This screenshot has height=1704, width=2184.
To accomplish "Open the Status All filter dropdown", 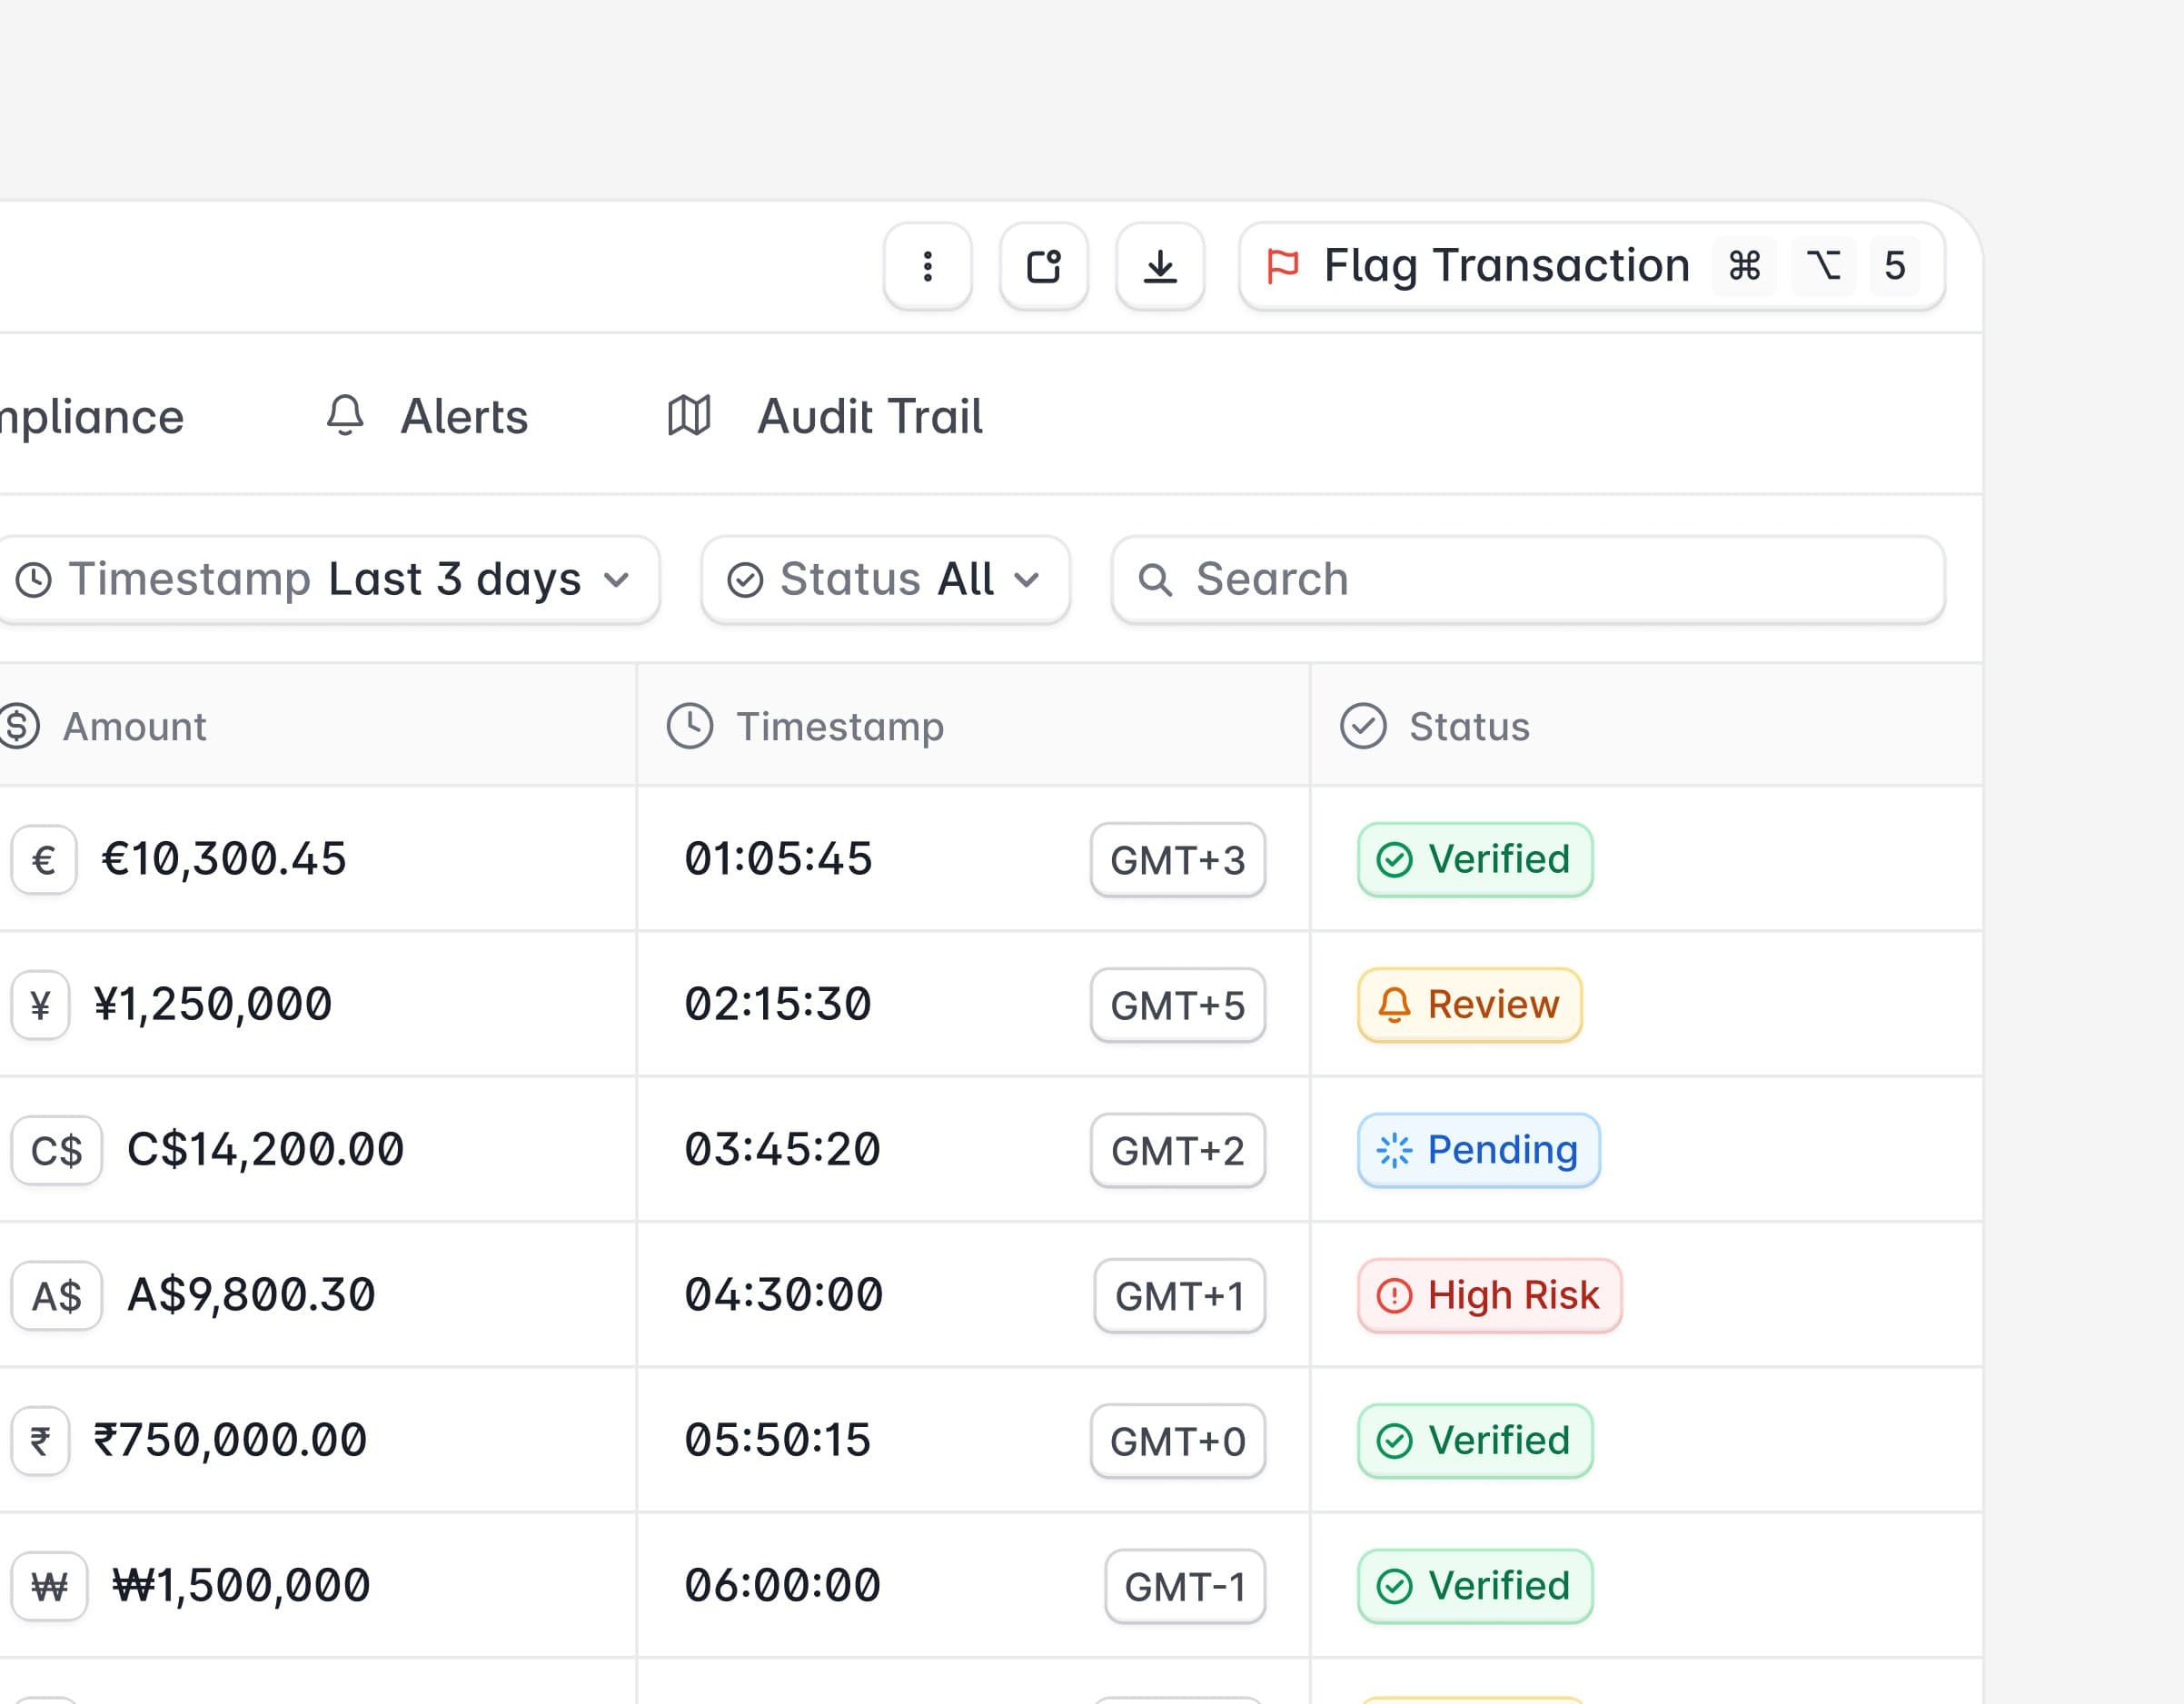I will point(885,580).
